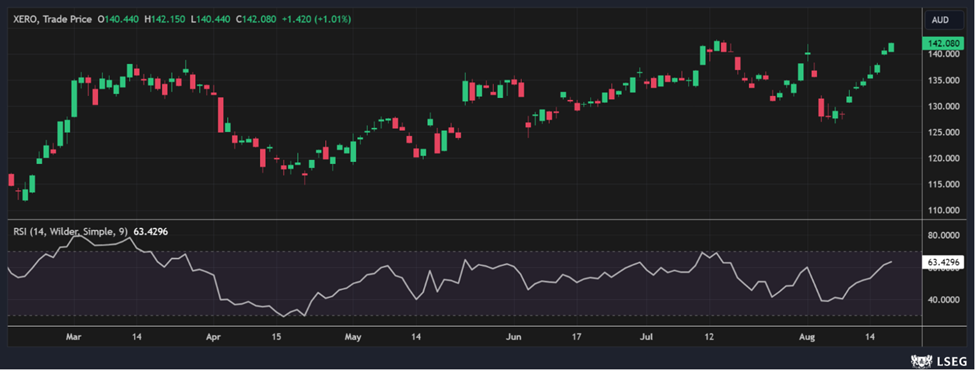Click the Jun label on time axis
Viewport: 975px width, 370px height.
pos(513,337)
